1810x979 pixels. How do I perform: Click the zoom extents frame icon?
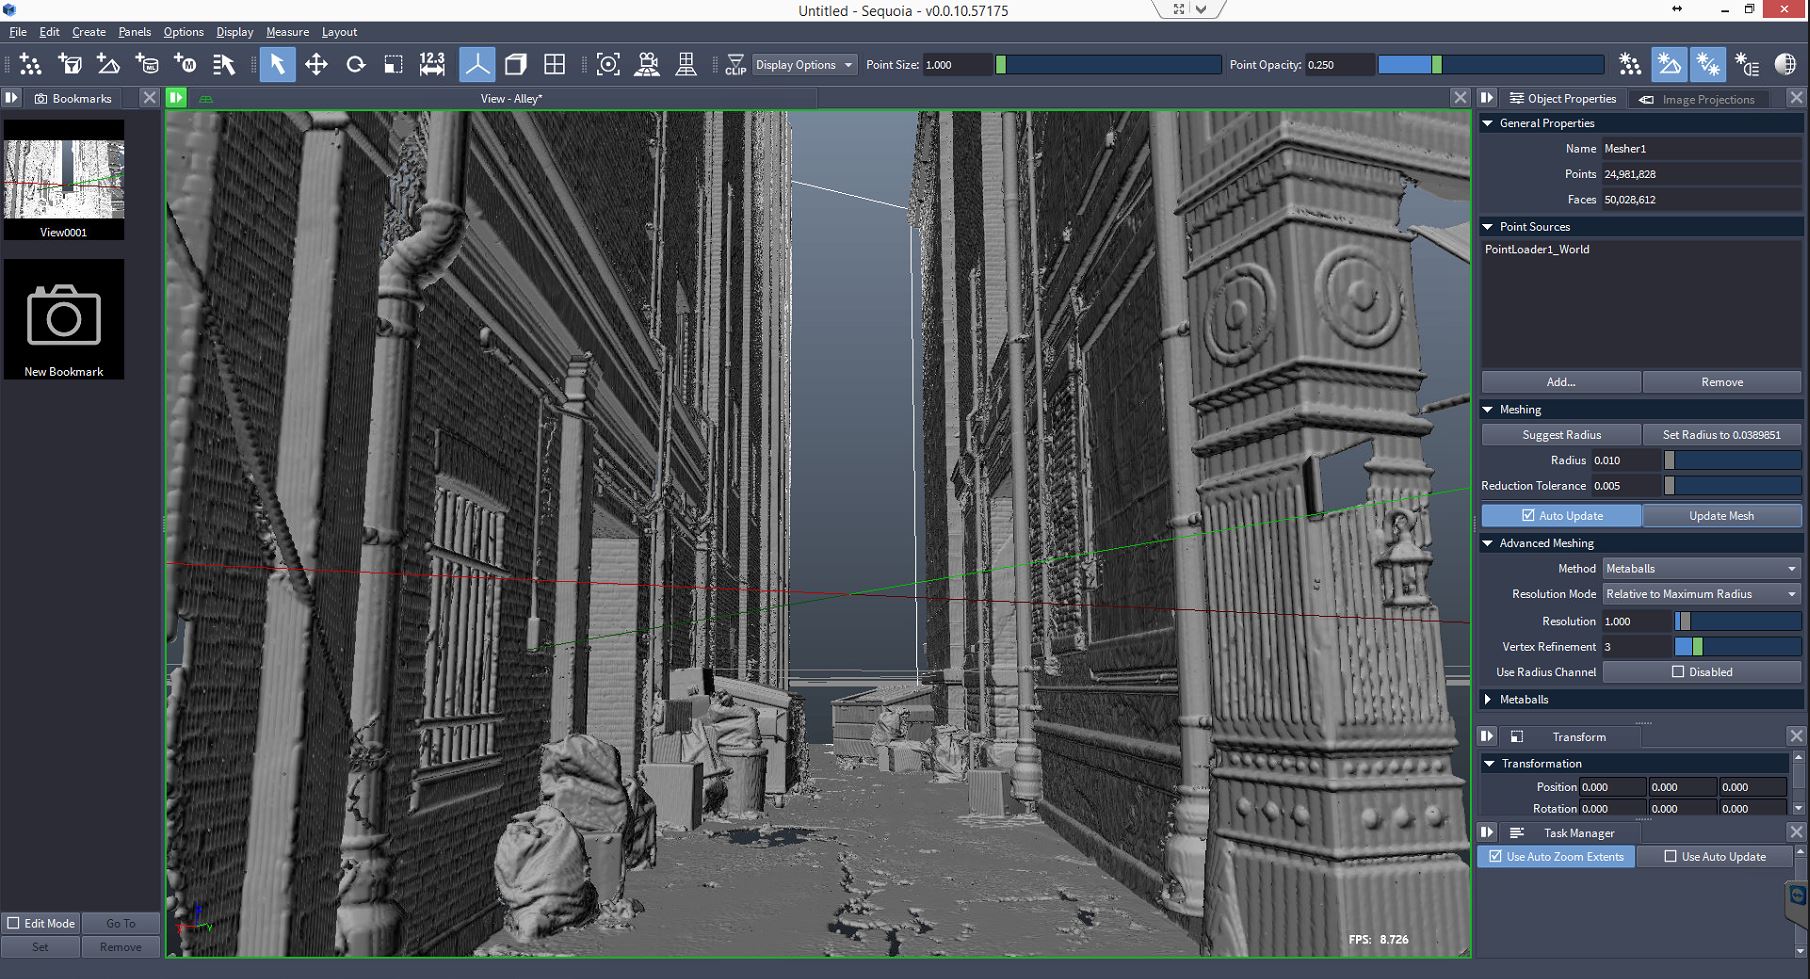pos(608,65)
